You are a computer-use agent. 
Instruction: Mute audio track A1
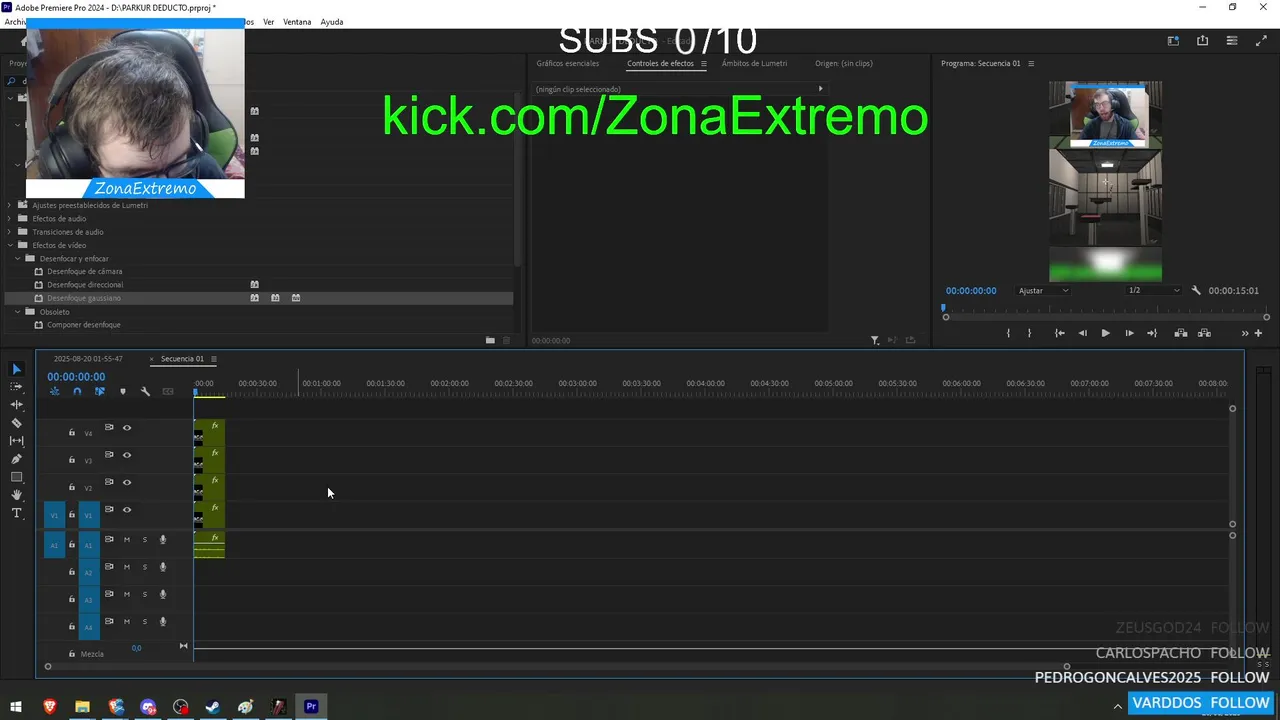pyautogui.click(x=127, y=540)
